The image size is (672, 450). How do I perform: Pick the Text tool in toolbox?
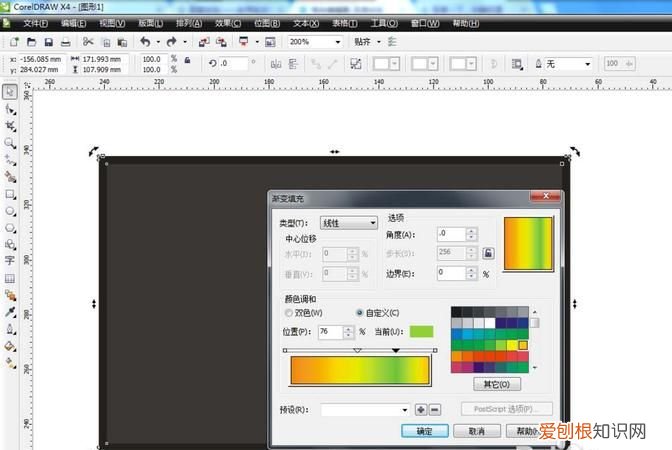click(10, 261)
